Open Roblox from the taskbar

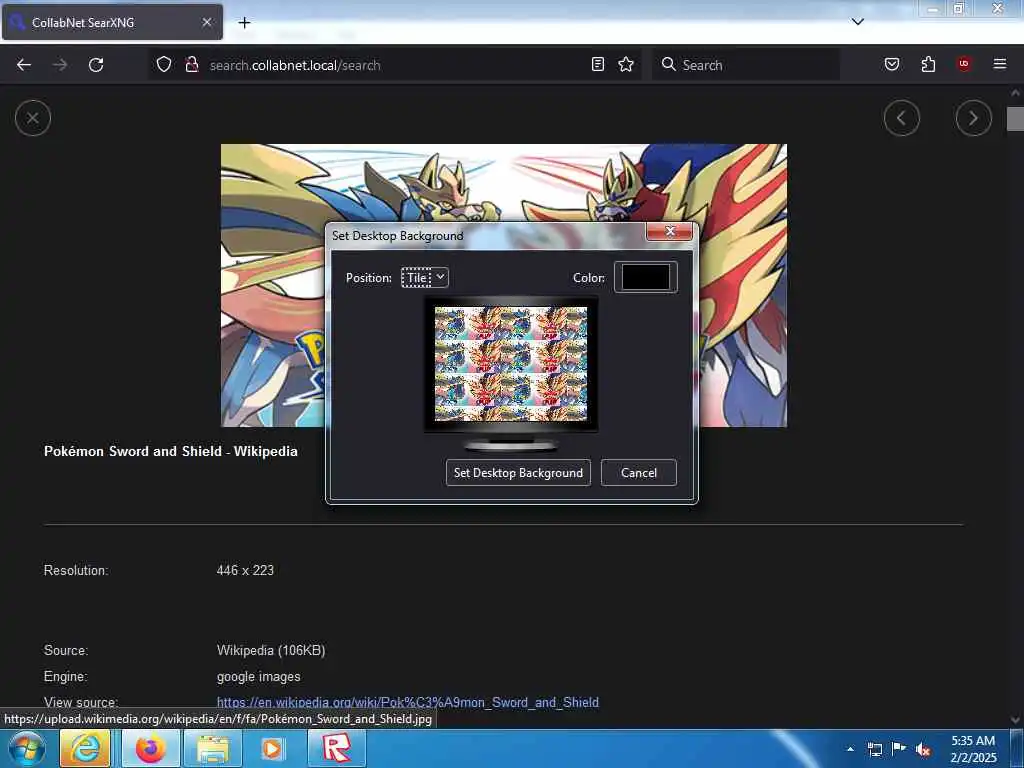pos(337,748)
